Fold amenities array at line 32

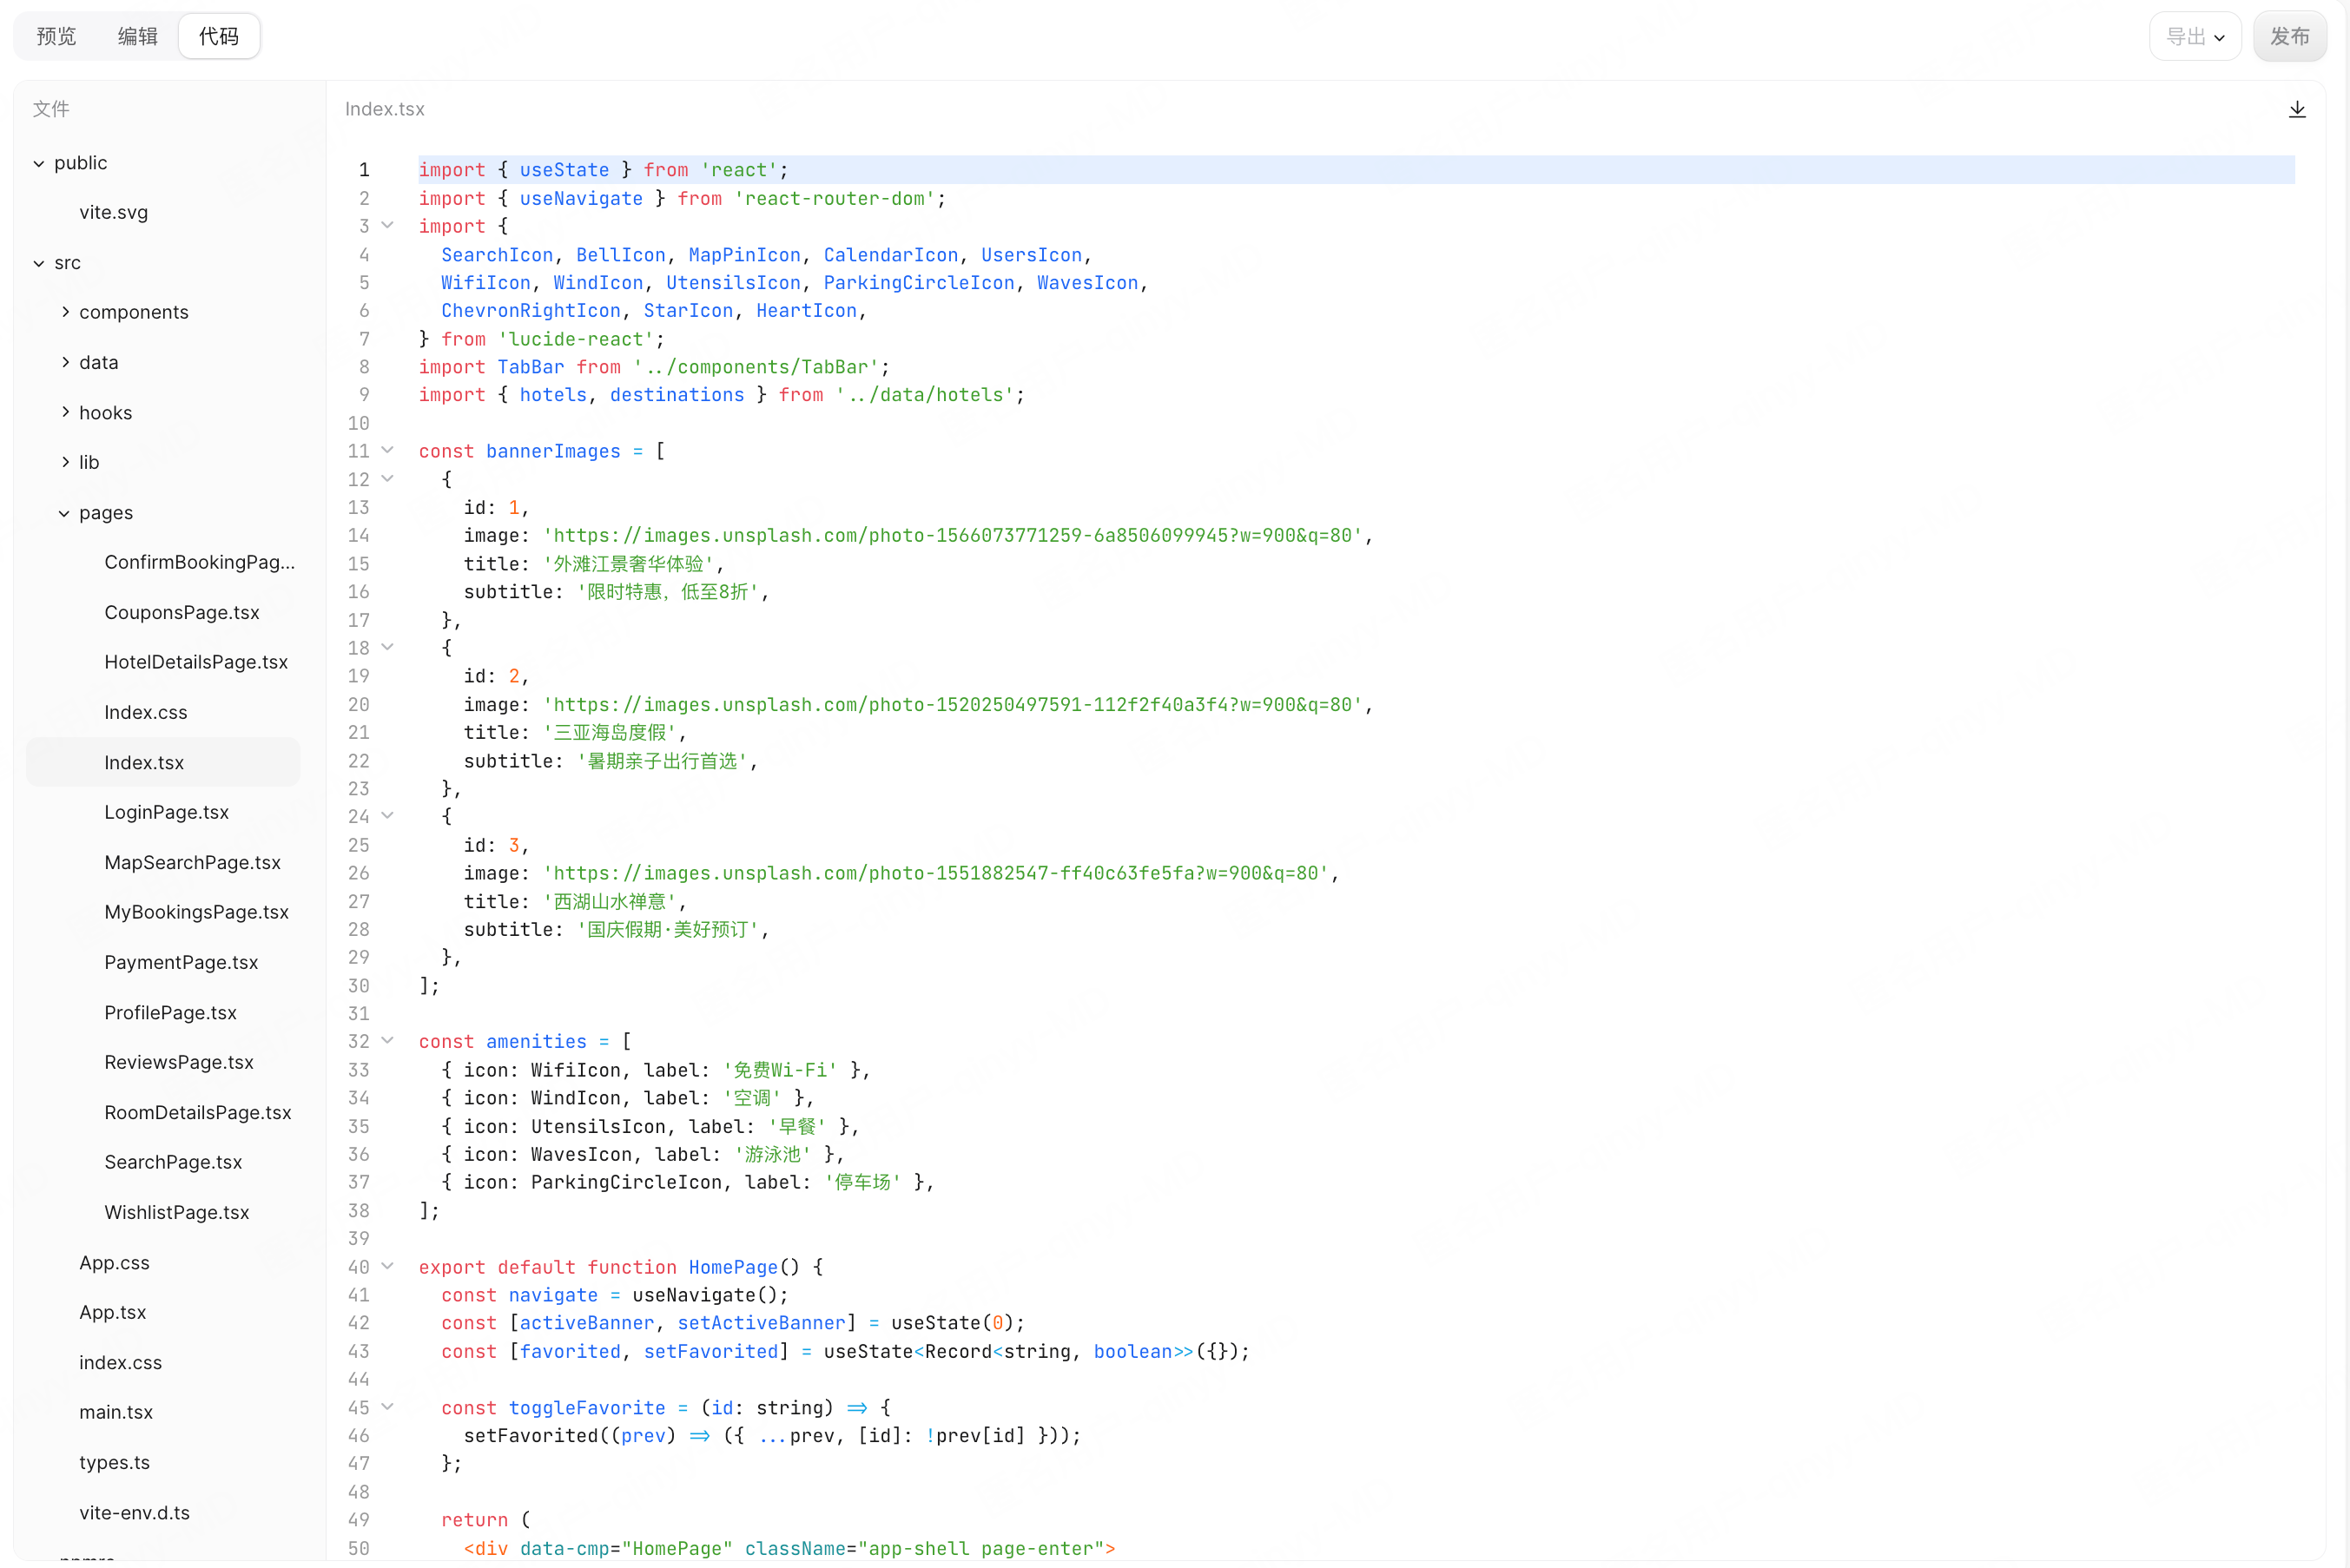(x=388, y=1041)
